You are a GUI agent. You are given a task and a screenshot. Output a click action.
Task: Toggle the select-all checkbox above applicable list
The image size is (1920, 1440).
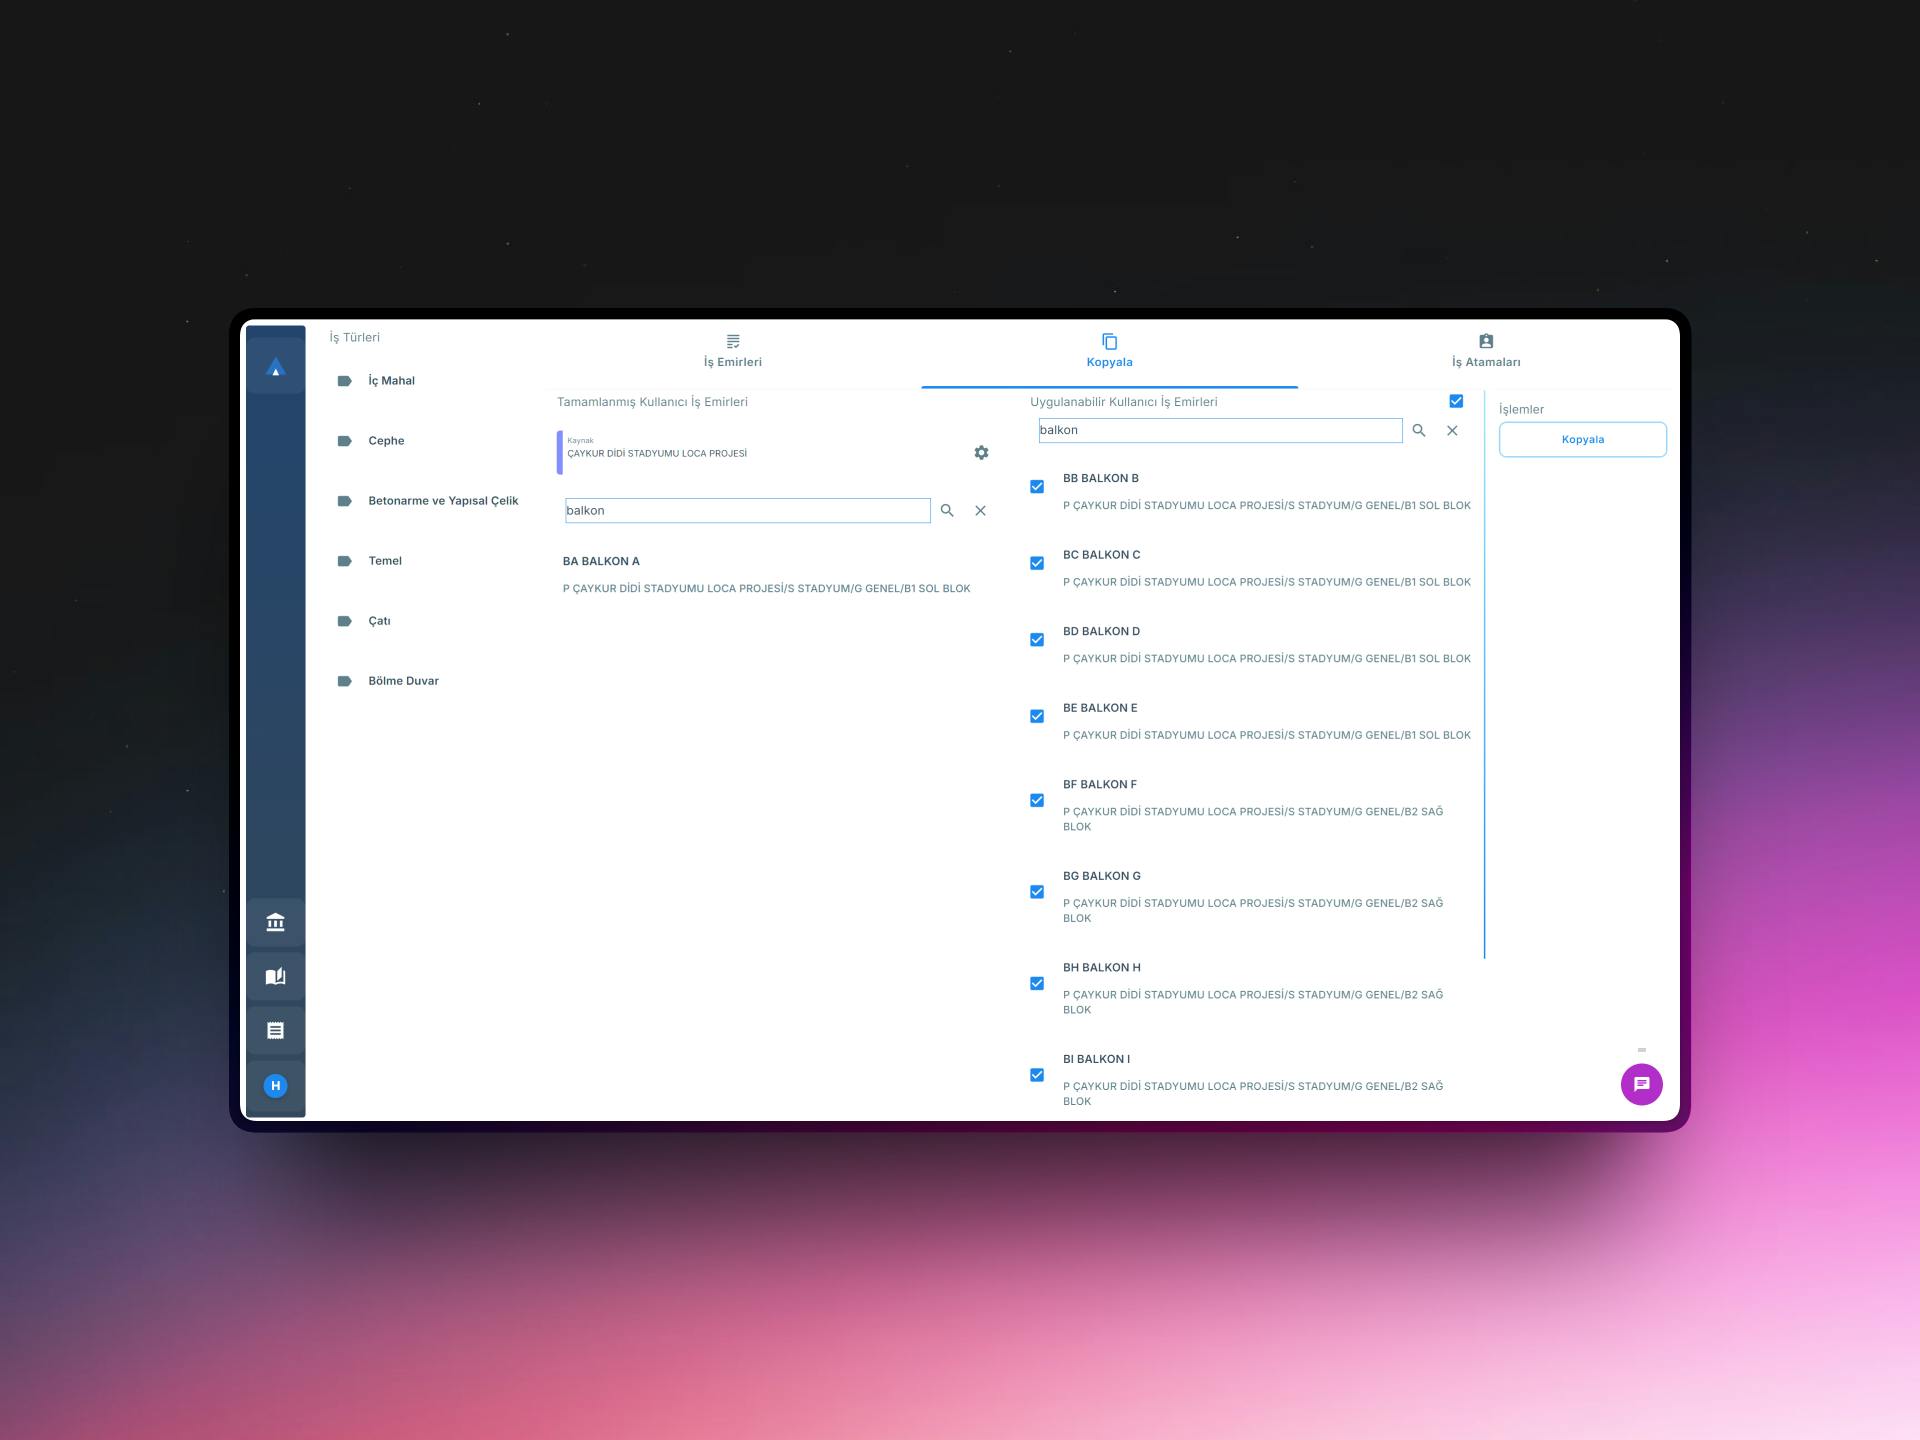pyautogui.click(x=1456, y=401)
